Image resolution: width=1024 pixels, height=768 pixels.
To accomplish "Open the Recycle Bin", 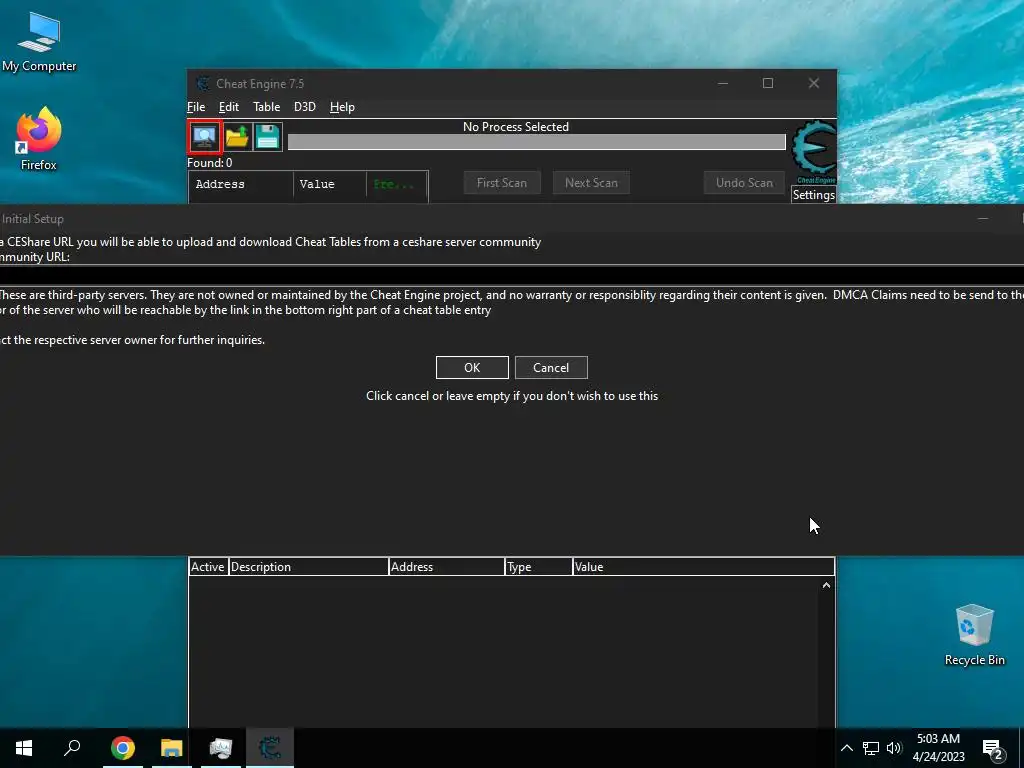I will (974, 635).
